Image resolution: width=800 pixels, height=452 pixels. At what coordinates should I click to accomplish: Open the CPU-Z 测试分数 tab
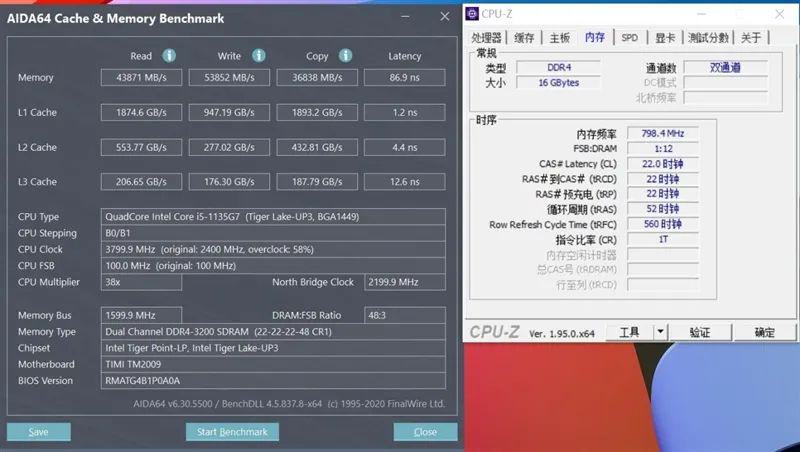click(708, 37)
